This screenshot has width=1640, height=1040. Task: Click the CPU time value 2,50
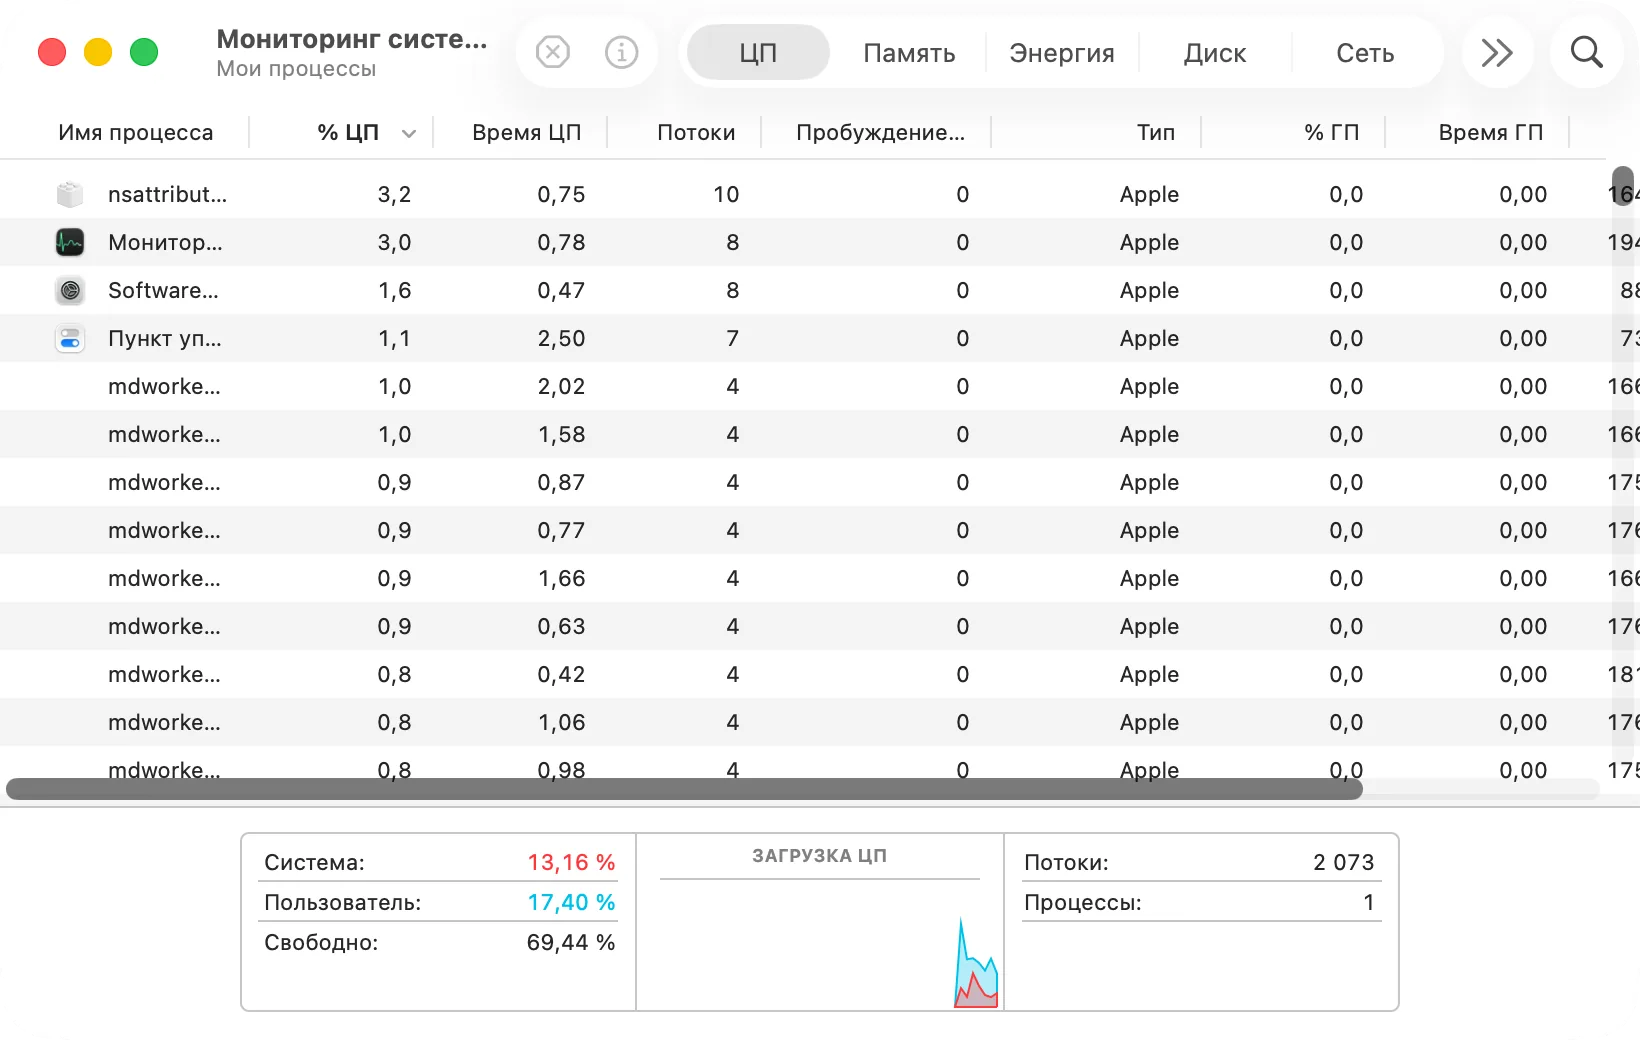561,338
